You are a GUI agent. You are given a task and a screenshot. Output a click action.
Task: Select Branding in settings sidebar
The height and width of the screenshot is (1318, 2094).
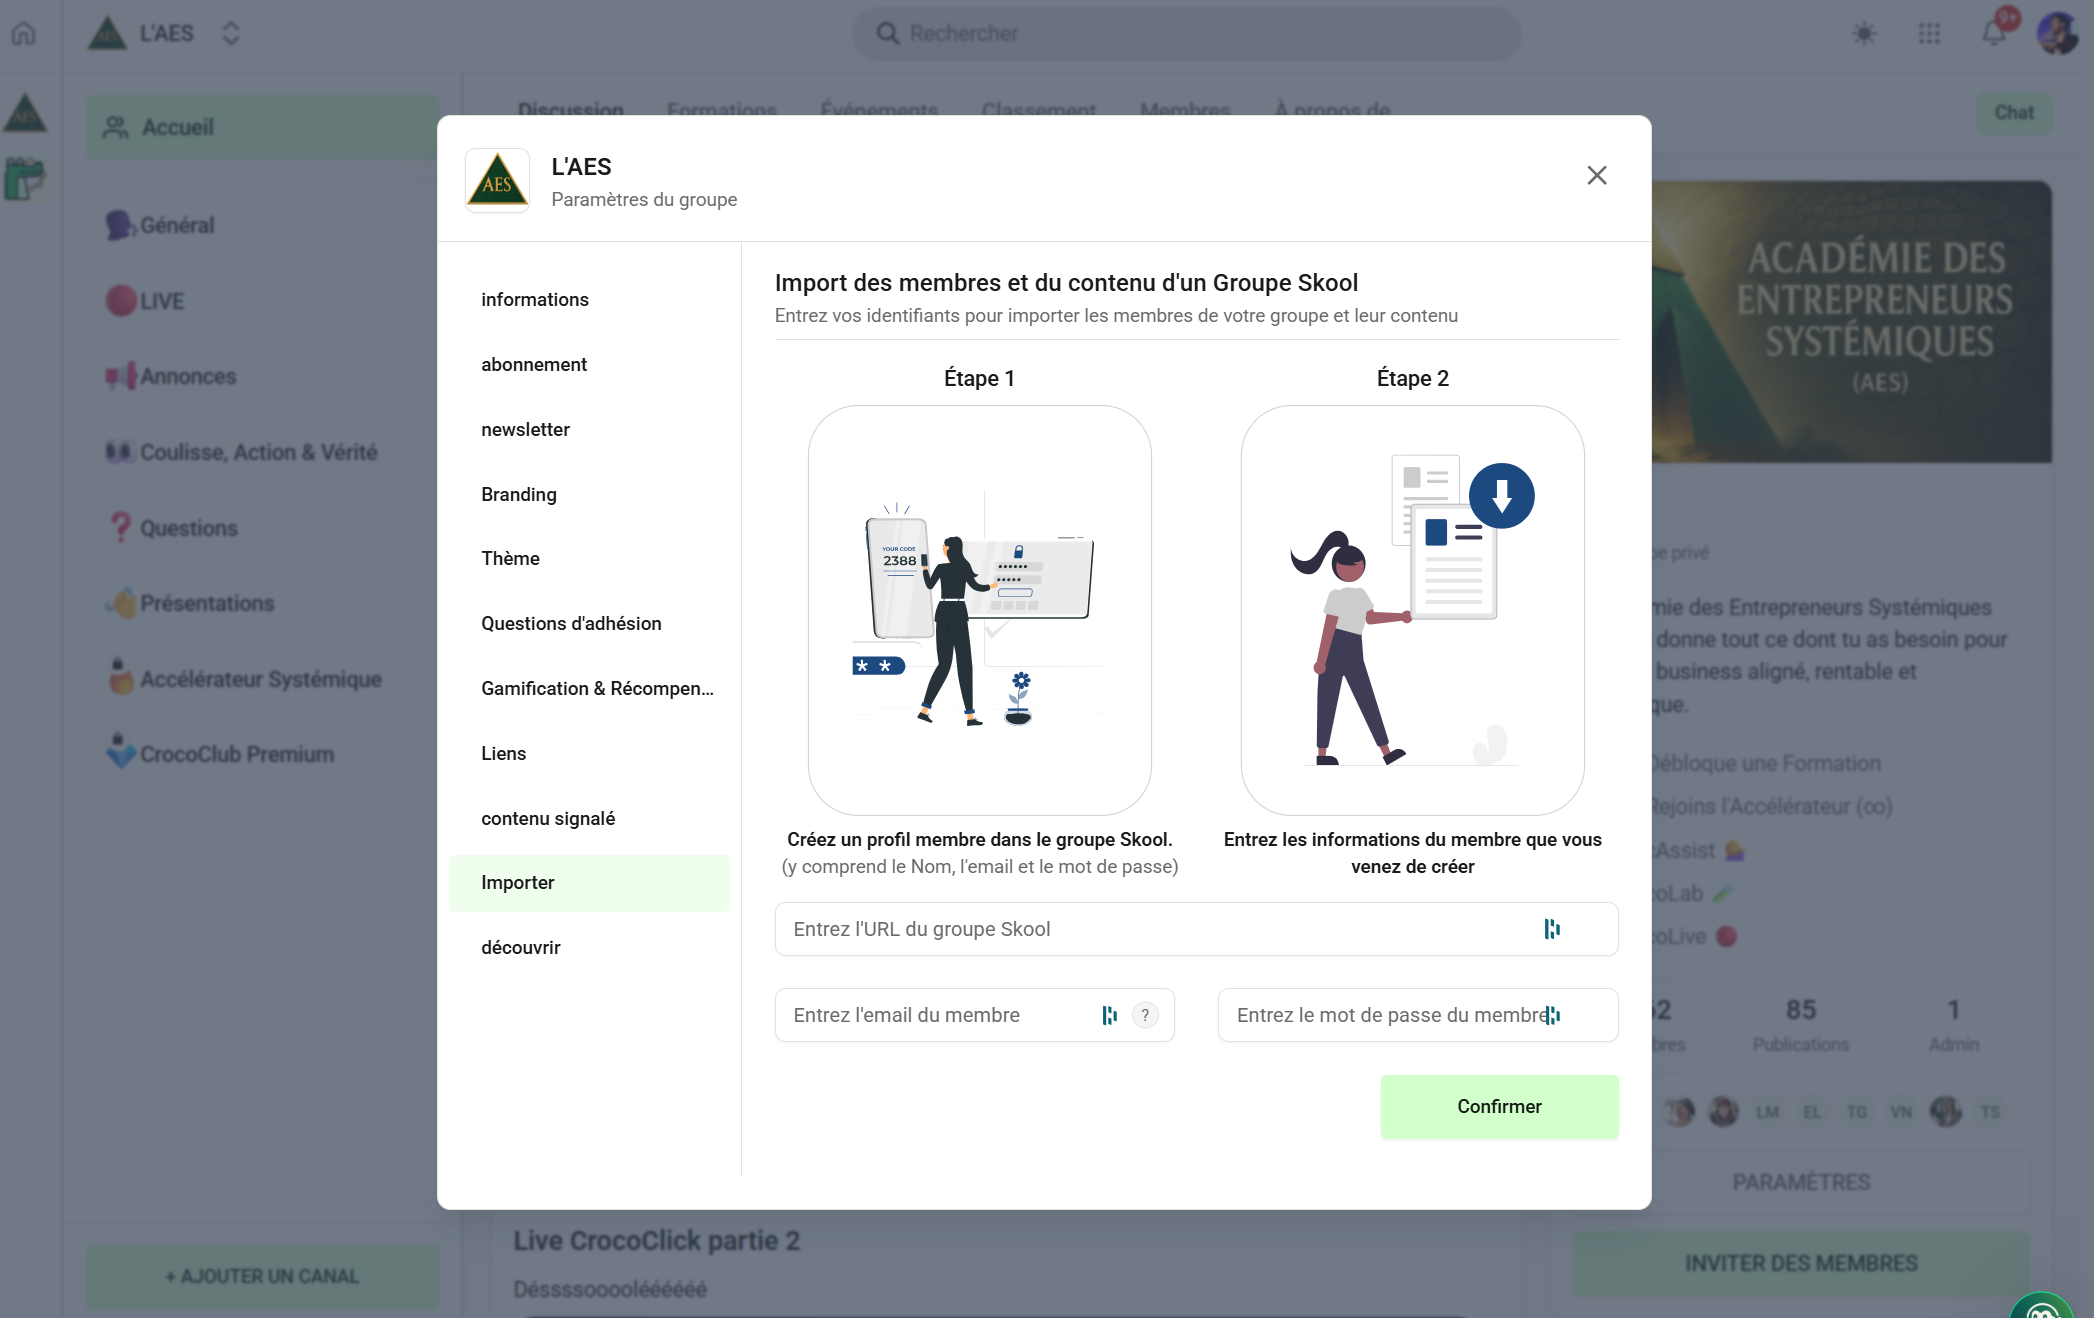coord(589,495)
